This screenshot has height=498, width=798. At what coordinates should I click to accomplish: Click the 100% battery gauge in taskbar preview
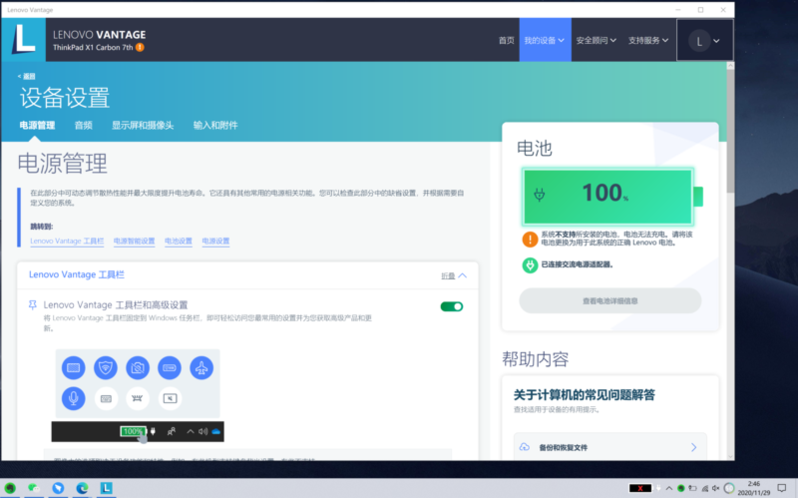133,431
